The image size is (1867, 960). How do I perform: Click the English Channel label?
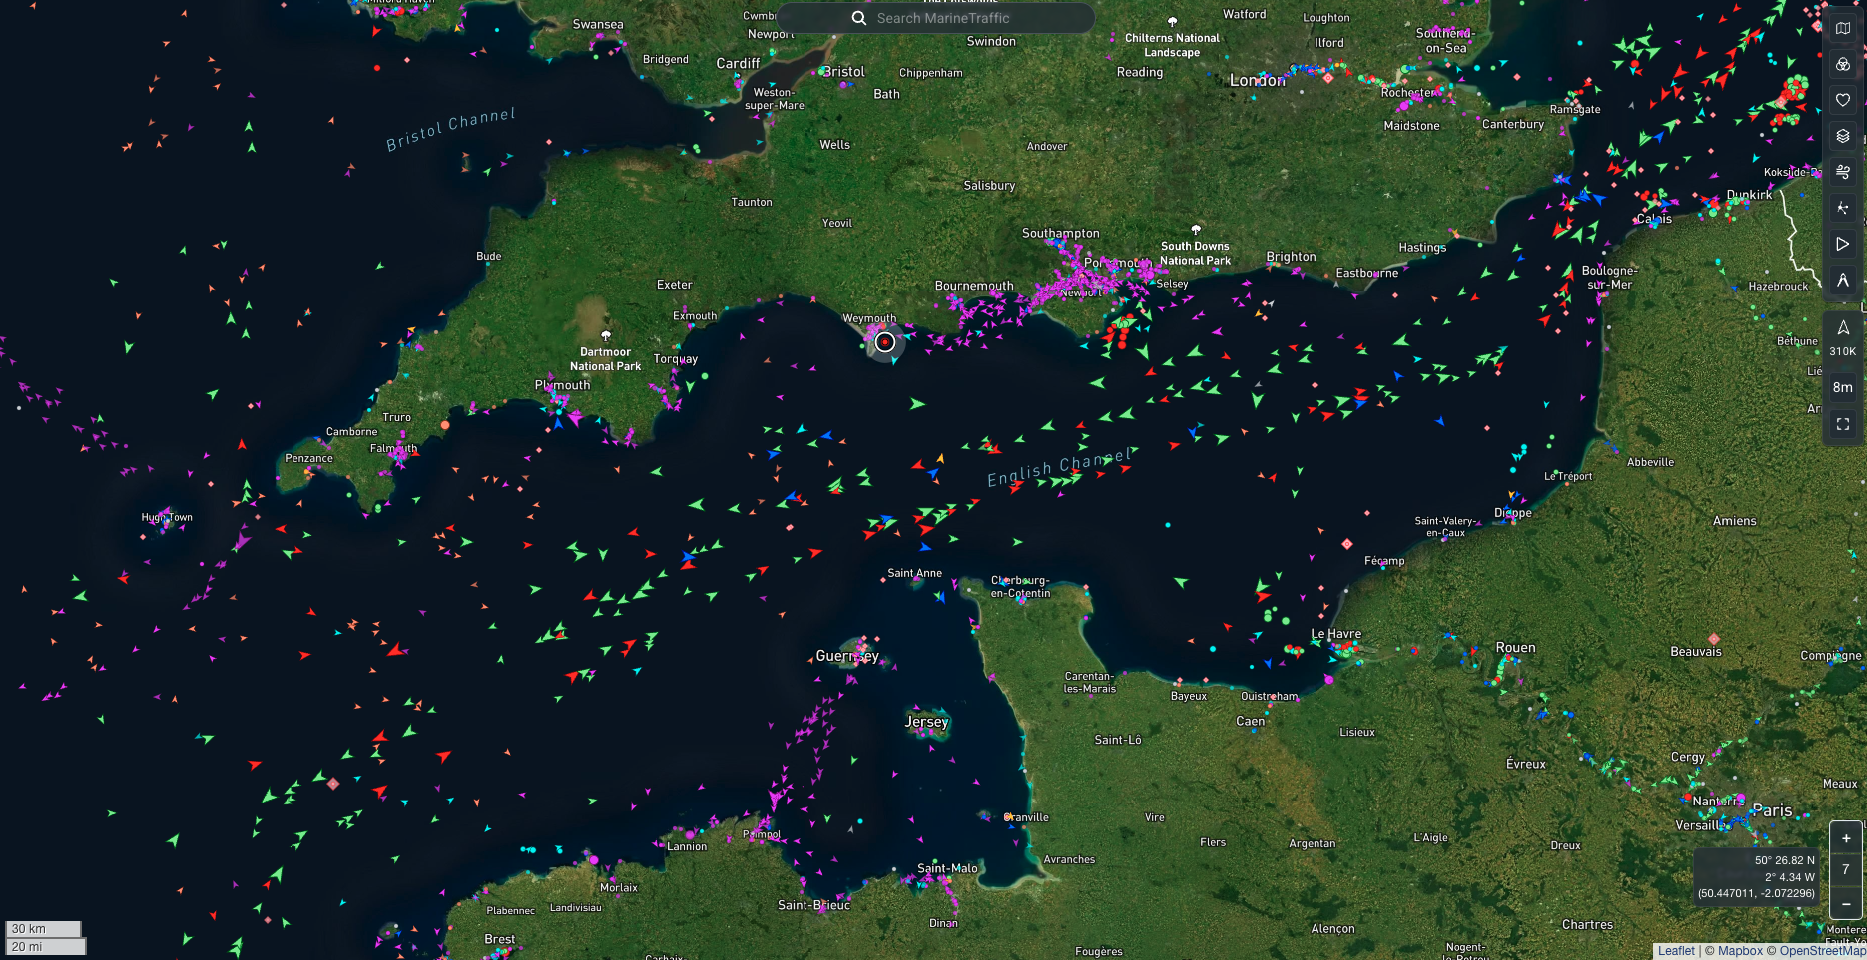(x=1059, y=467)
